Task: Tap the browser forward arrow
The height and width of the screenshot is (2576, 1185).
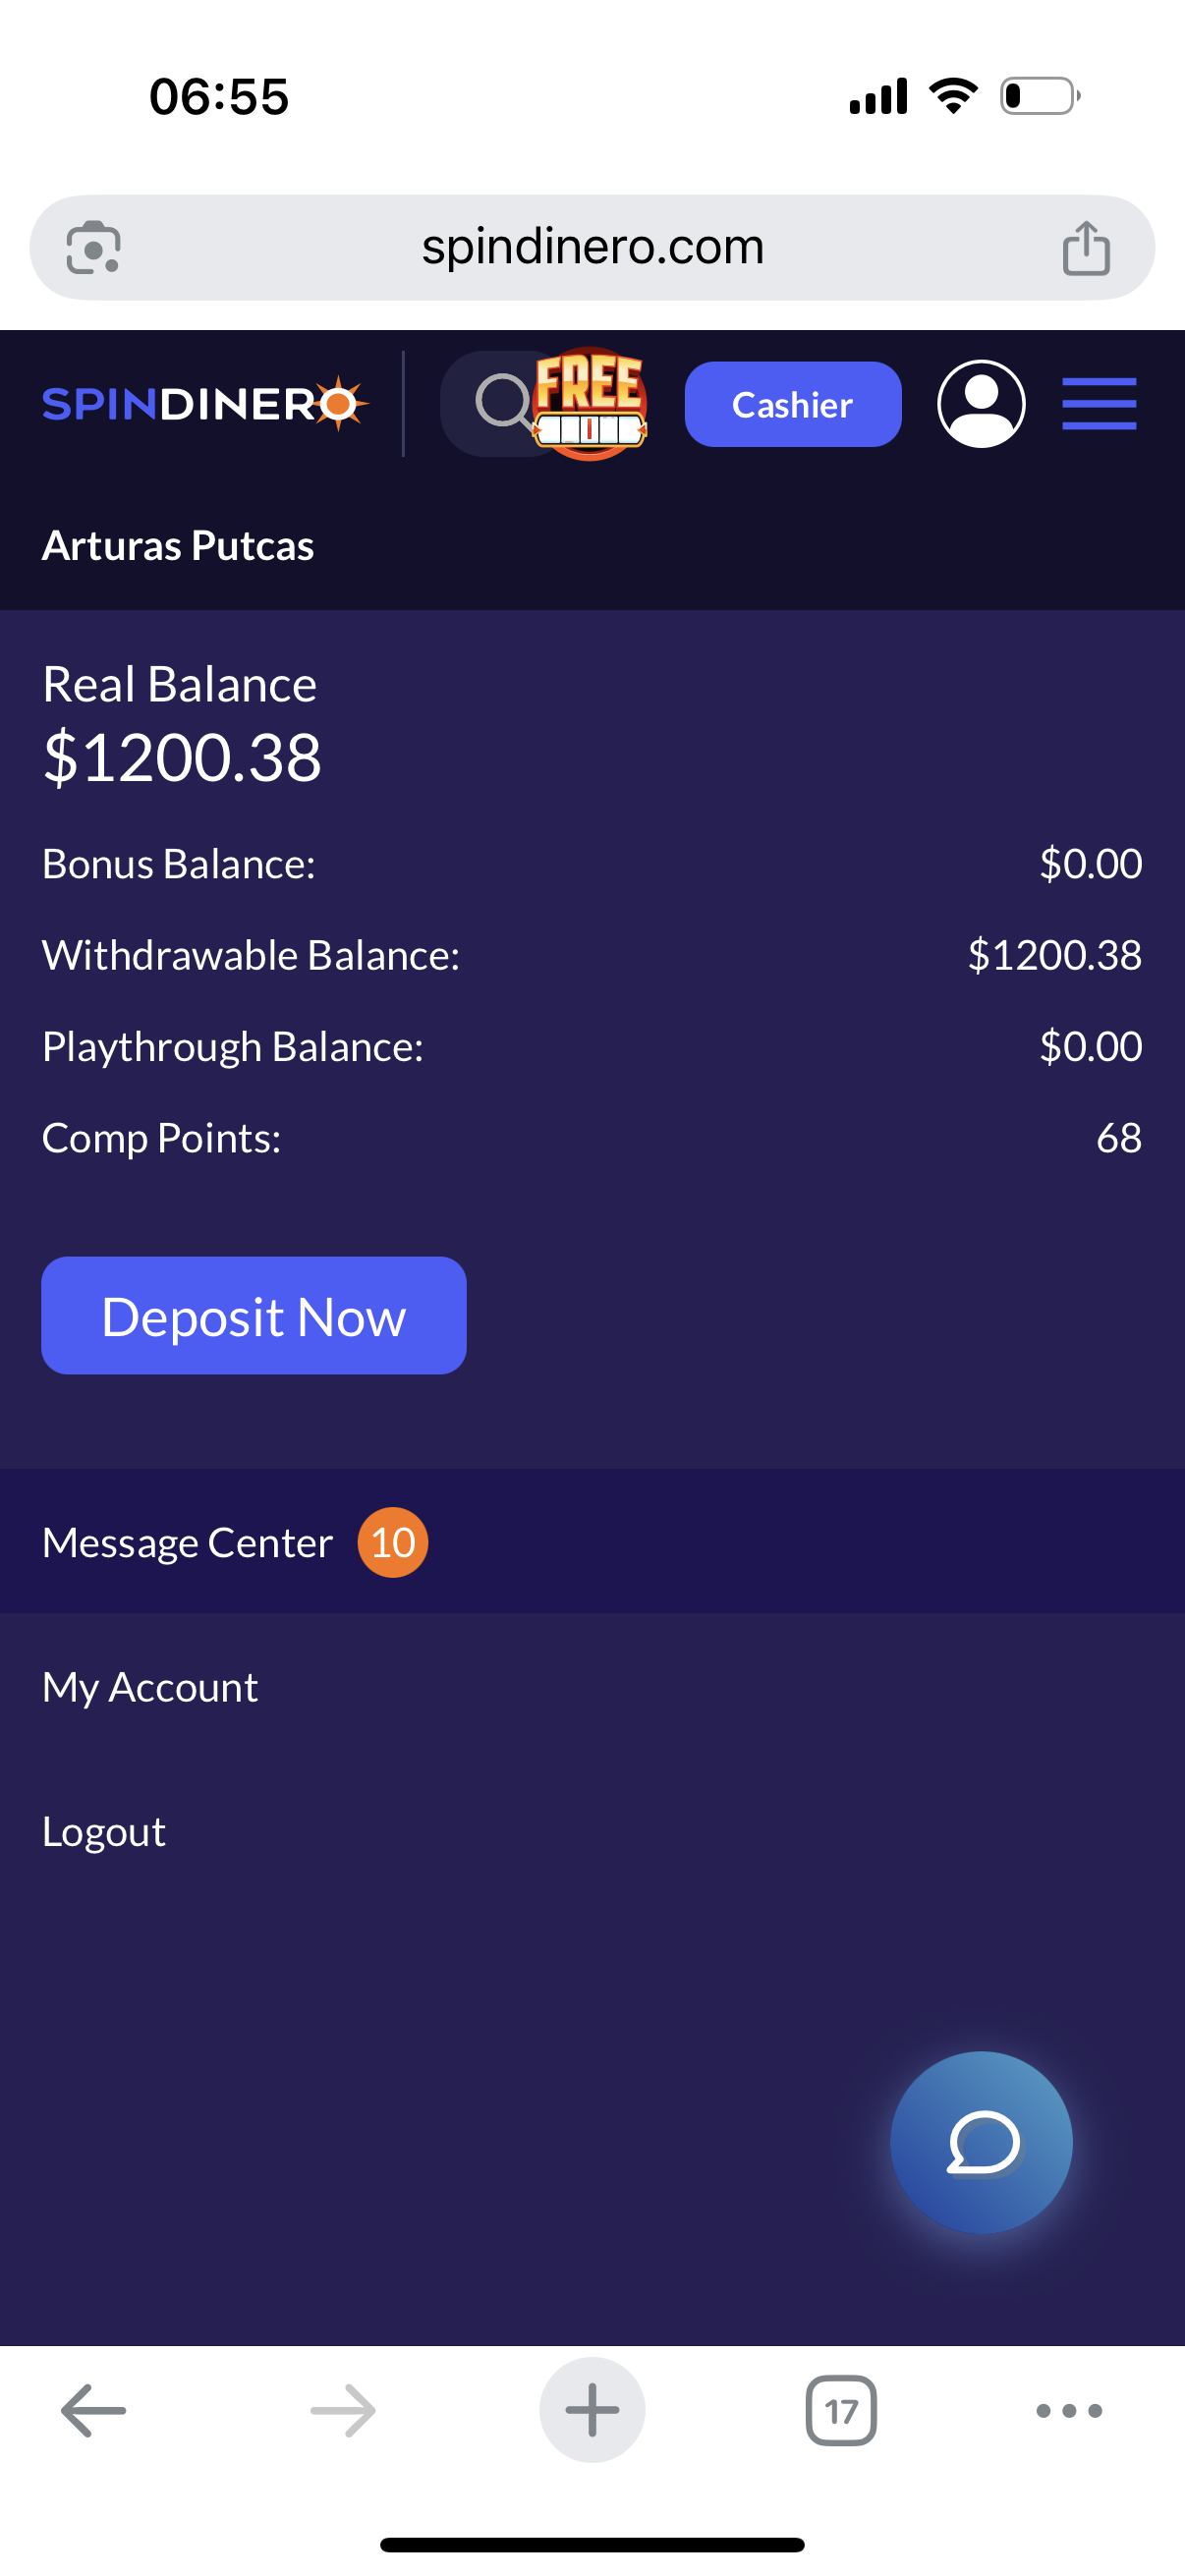Action: pyautogui.click(x=343, y=2409)
